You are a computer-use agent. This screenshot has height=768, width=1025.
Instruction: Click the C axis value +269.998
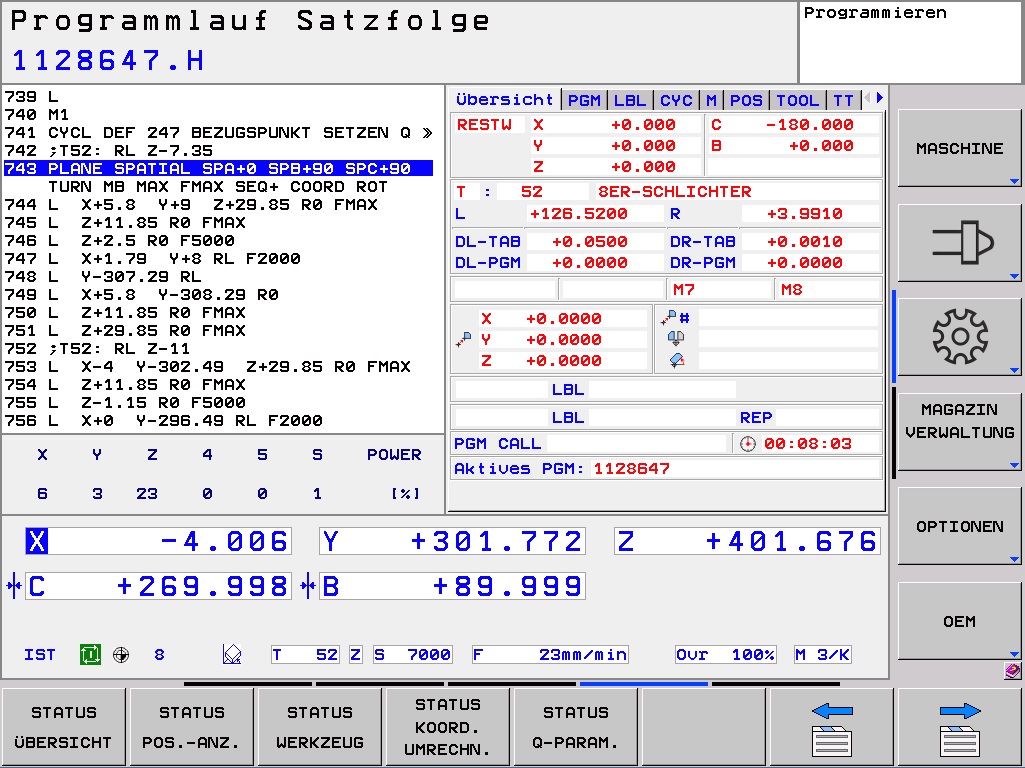click(202, 586)
